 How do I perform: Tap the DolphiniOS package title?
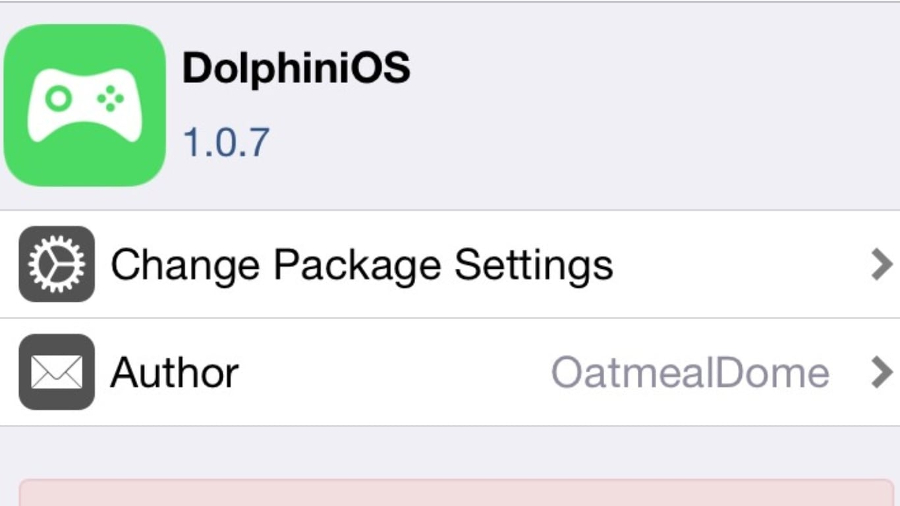pyautogui.click(x=296, y=69)
